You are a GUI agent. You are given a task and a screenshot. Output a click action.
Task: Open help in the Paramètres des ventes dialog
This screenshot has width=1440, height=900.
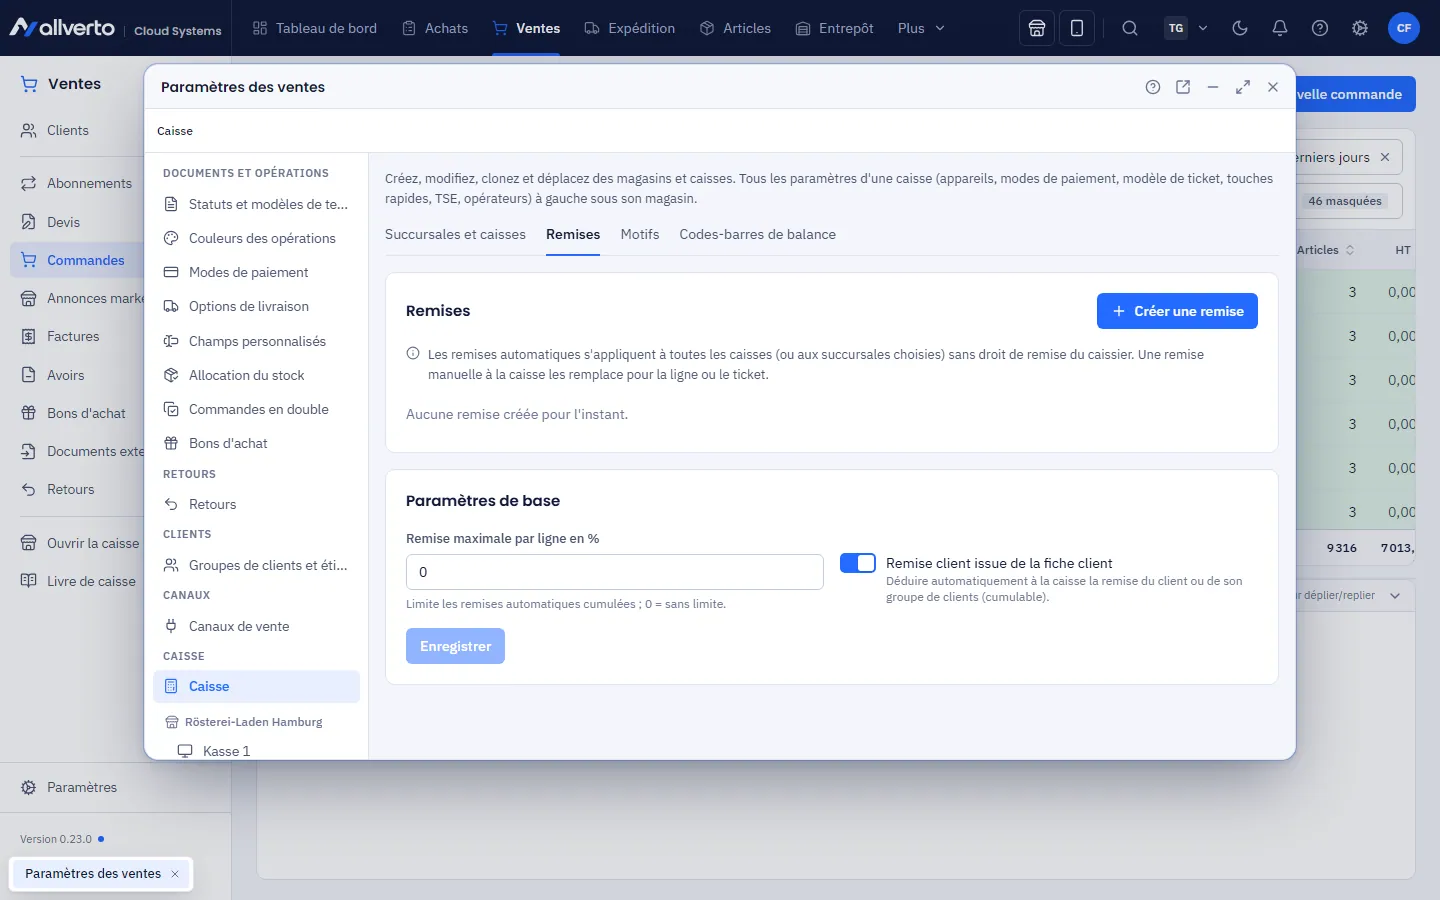(x=1153, y=87)
